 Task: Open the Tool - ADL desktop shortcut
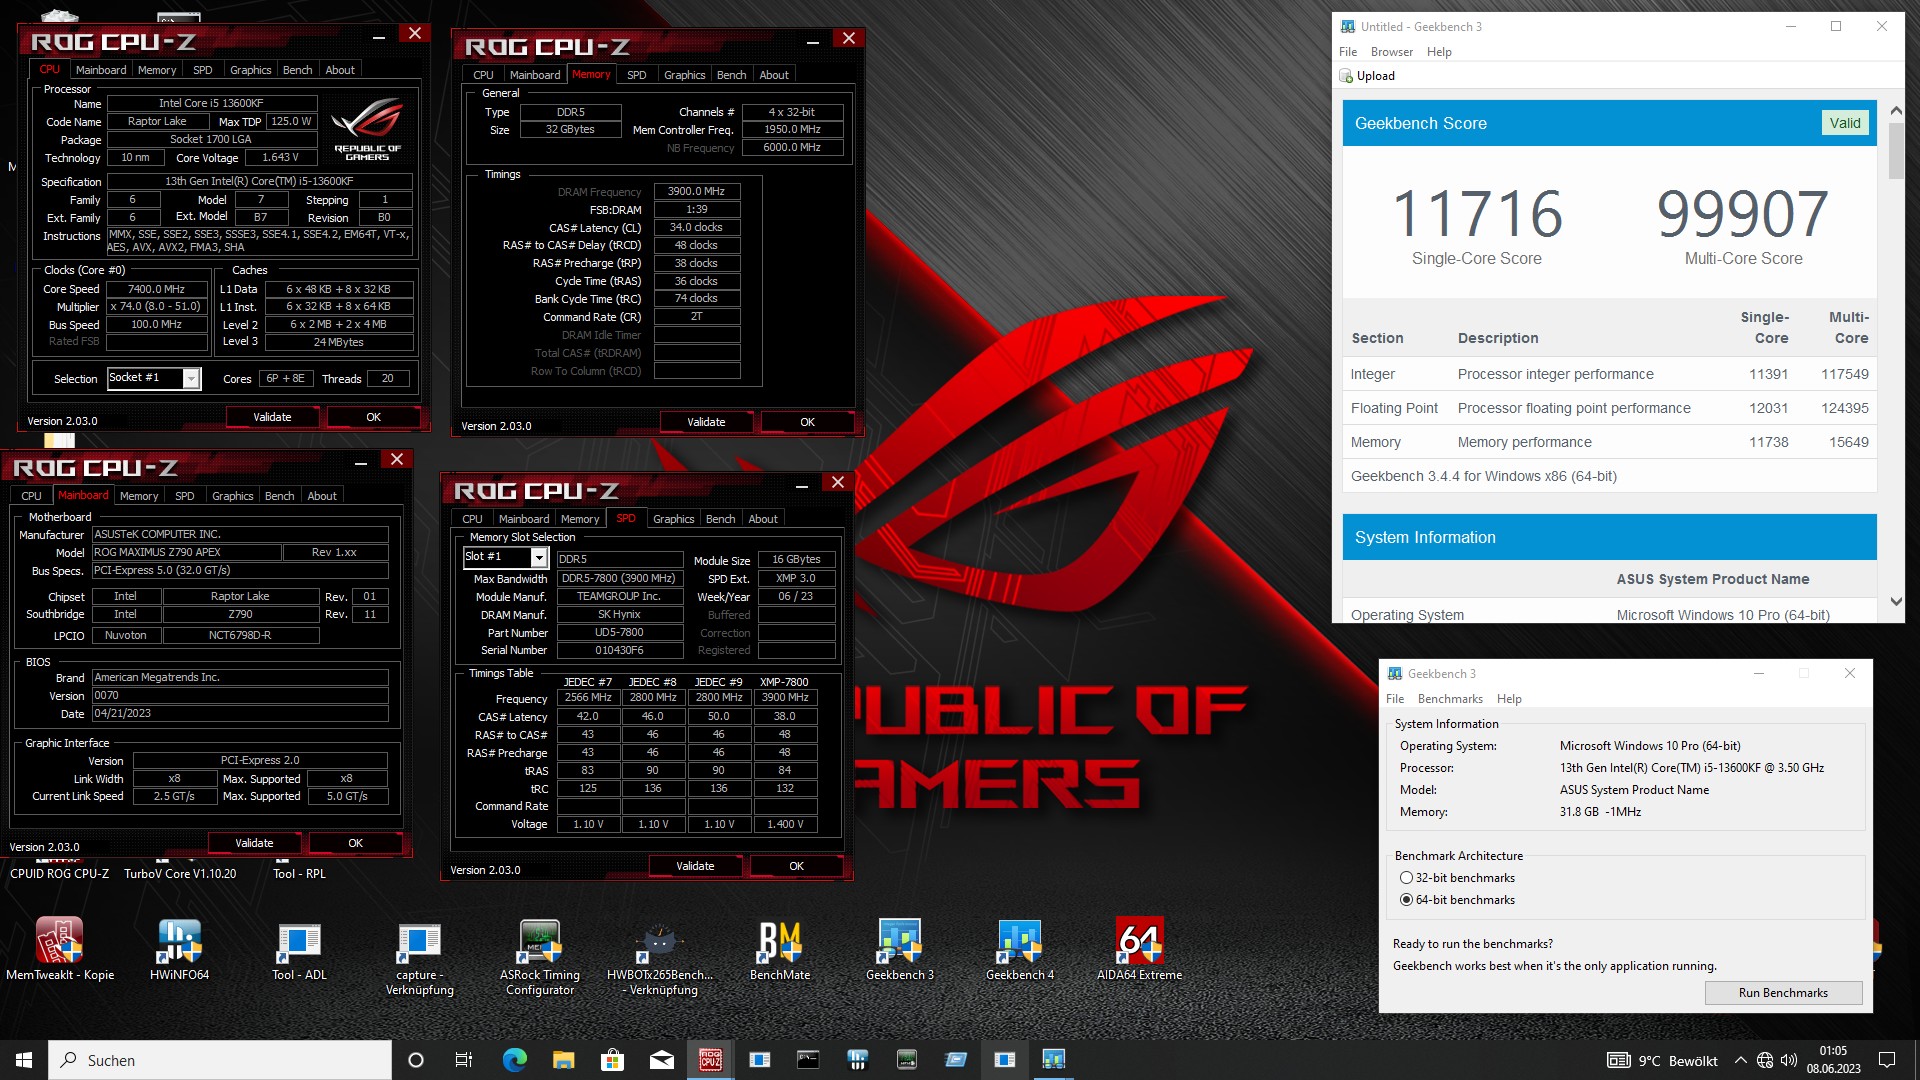click(299, 948)
